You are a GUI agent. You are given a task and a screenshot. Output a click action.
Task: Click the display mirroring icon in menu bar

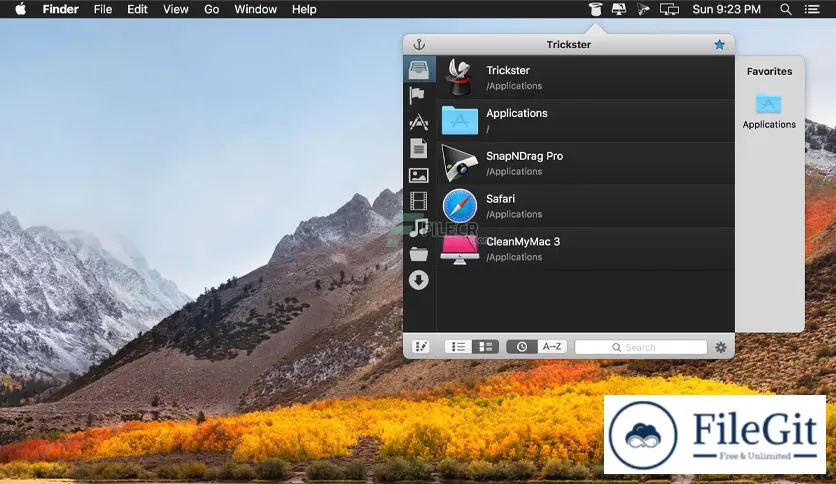coord(669,9)
